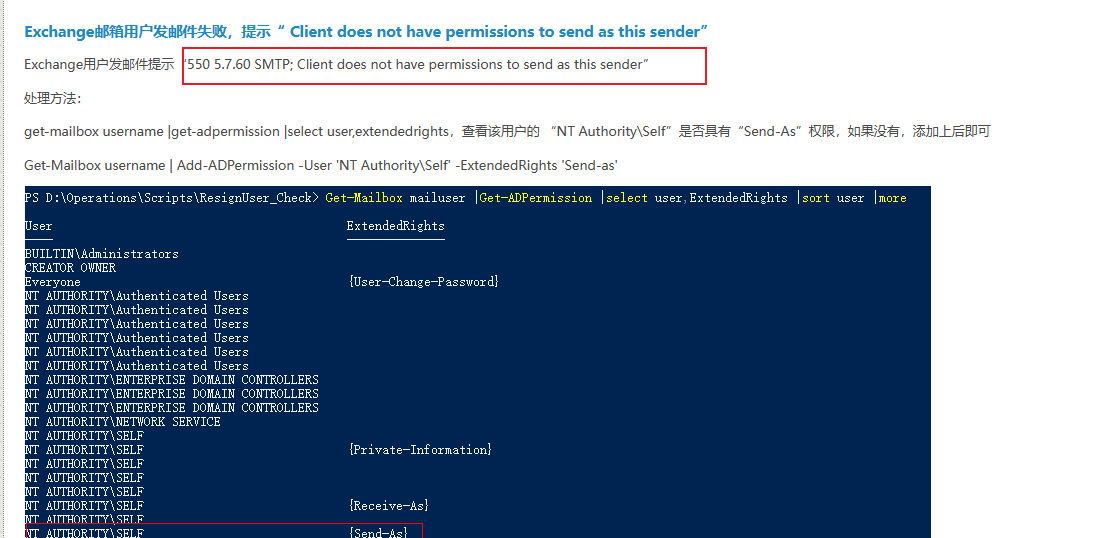This screenshot has height=538, width=1103.
Task: Click the ExtendedRights column header
Action: (395, 226)
